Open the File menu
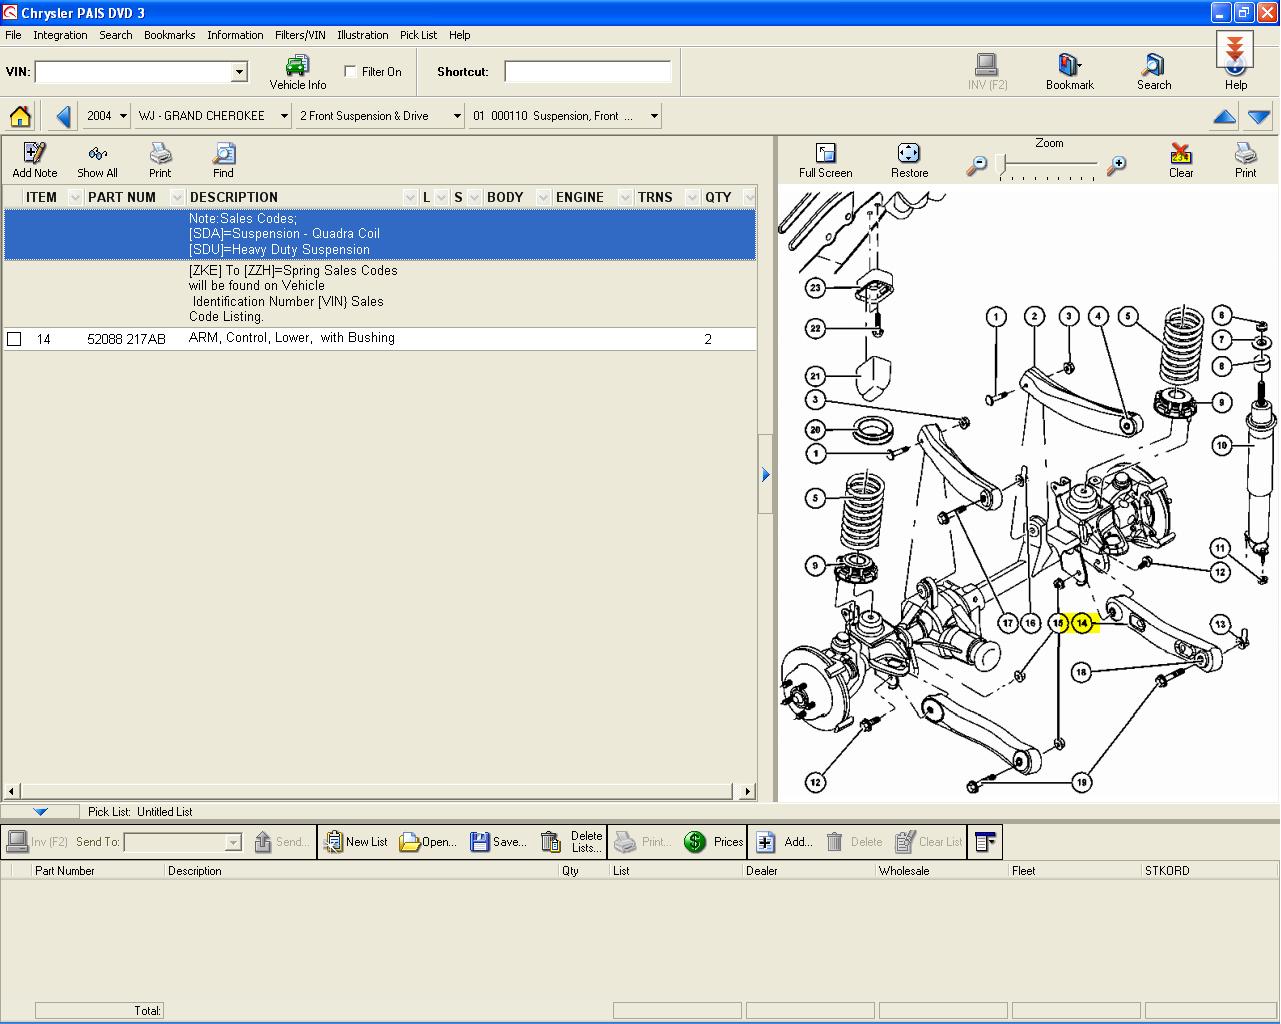This screenshot has width=1281, height=1024. [13, 35]
